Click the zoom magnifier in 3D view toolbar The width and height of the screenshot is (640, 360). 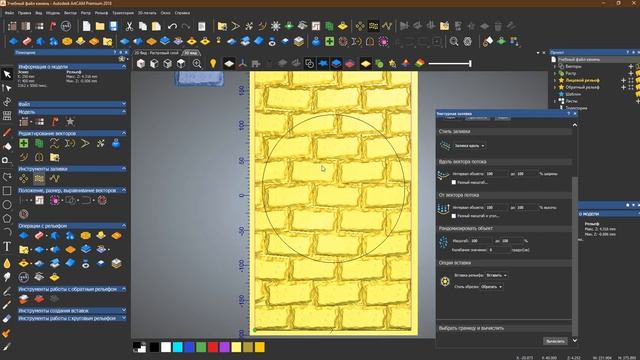[197, 63]
